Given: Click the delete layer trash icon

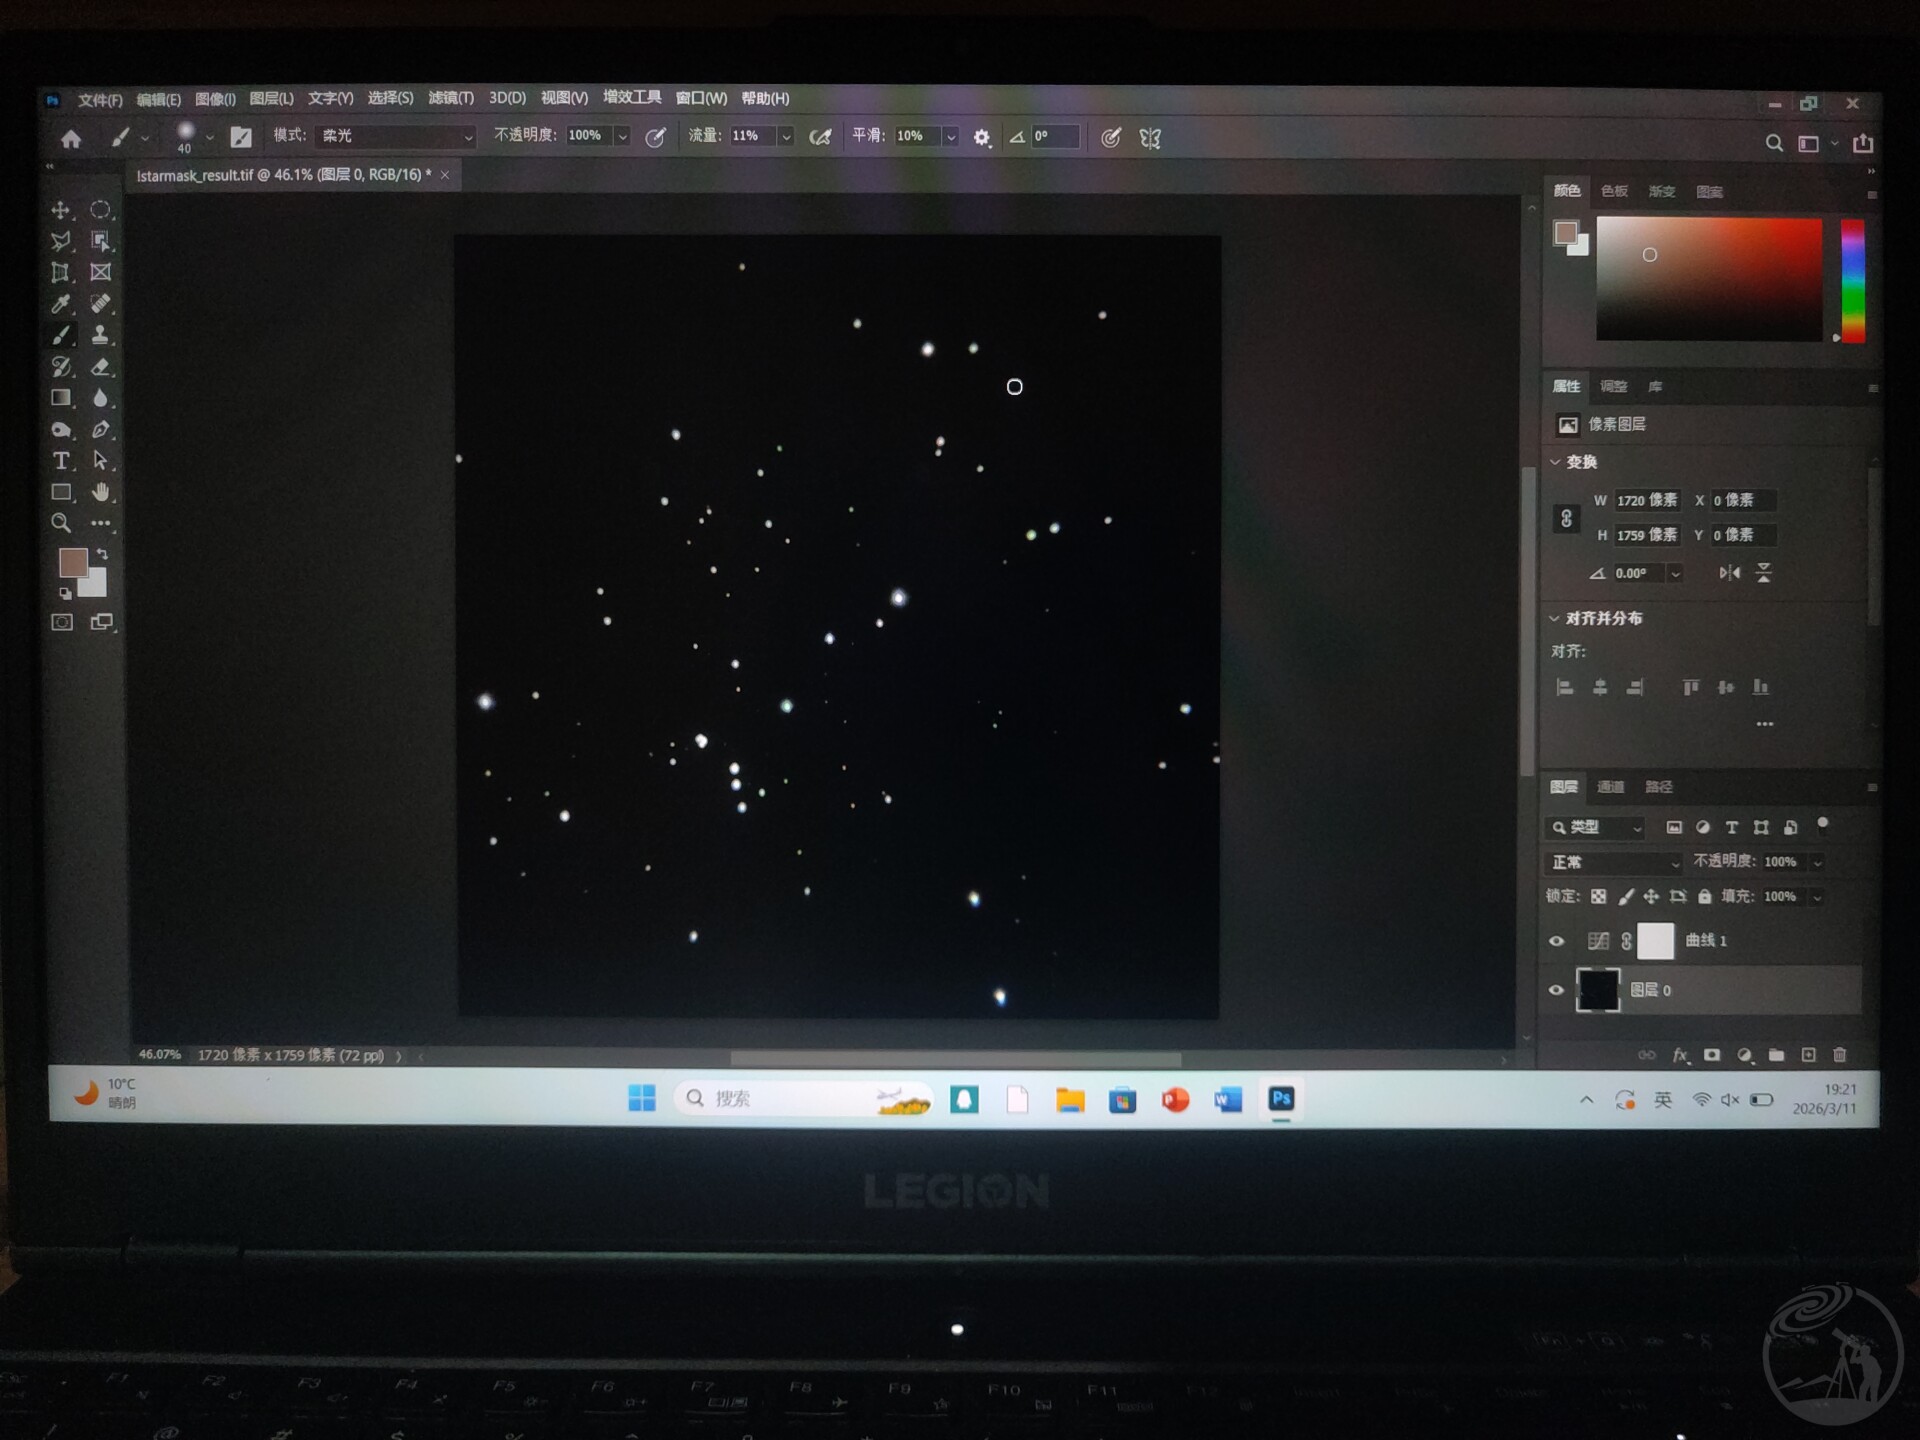Looking at the screenshot, I should (1839, 1055).
